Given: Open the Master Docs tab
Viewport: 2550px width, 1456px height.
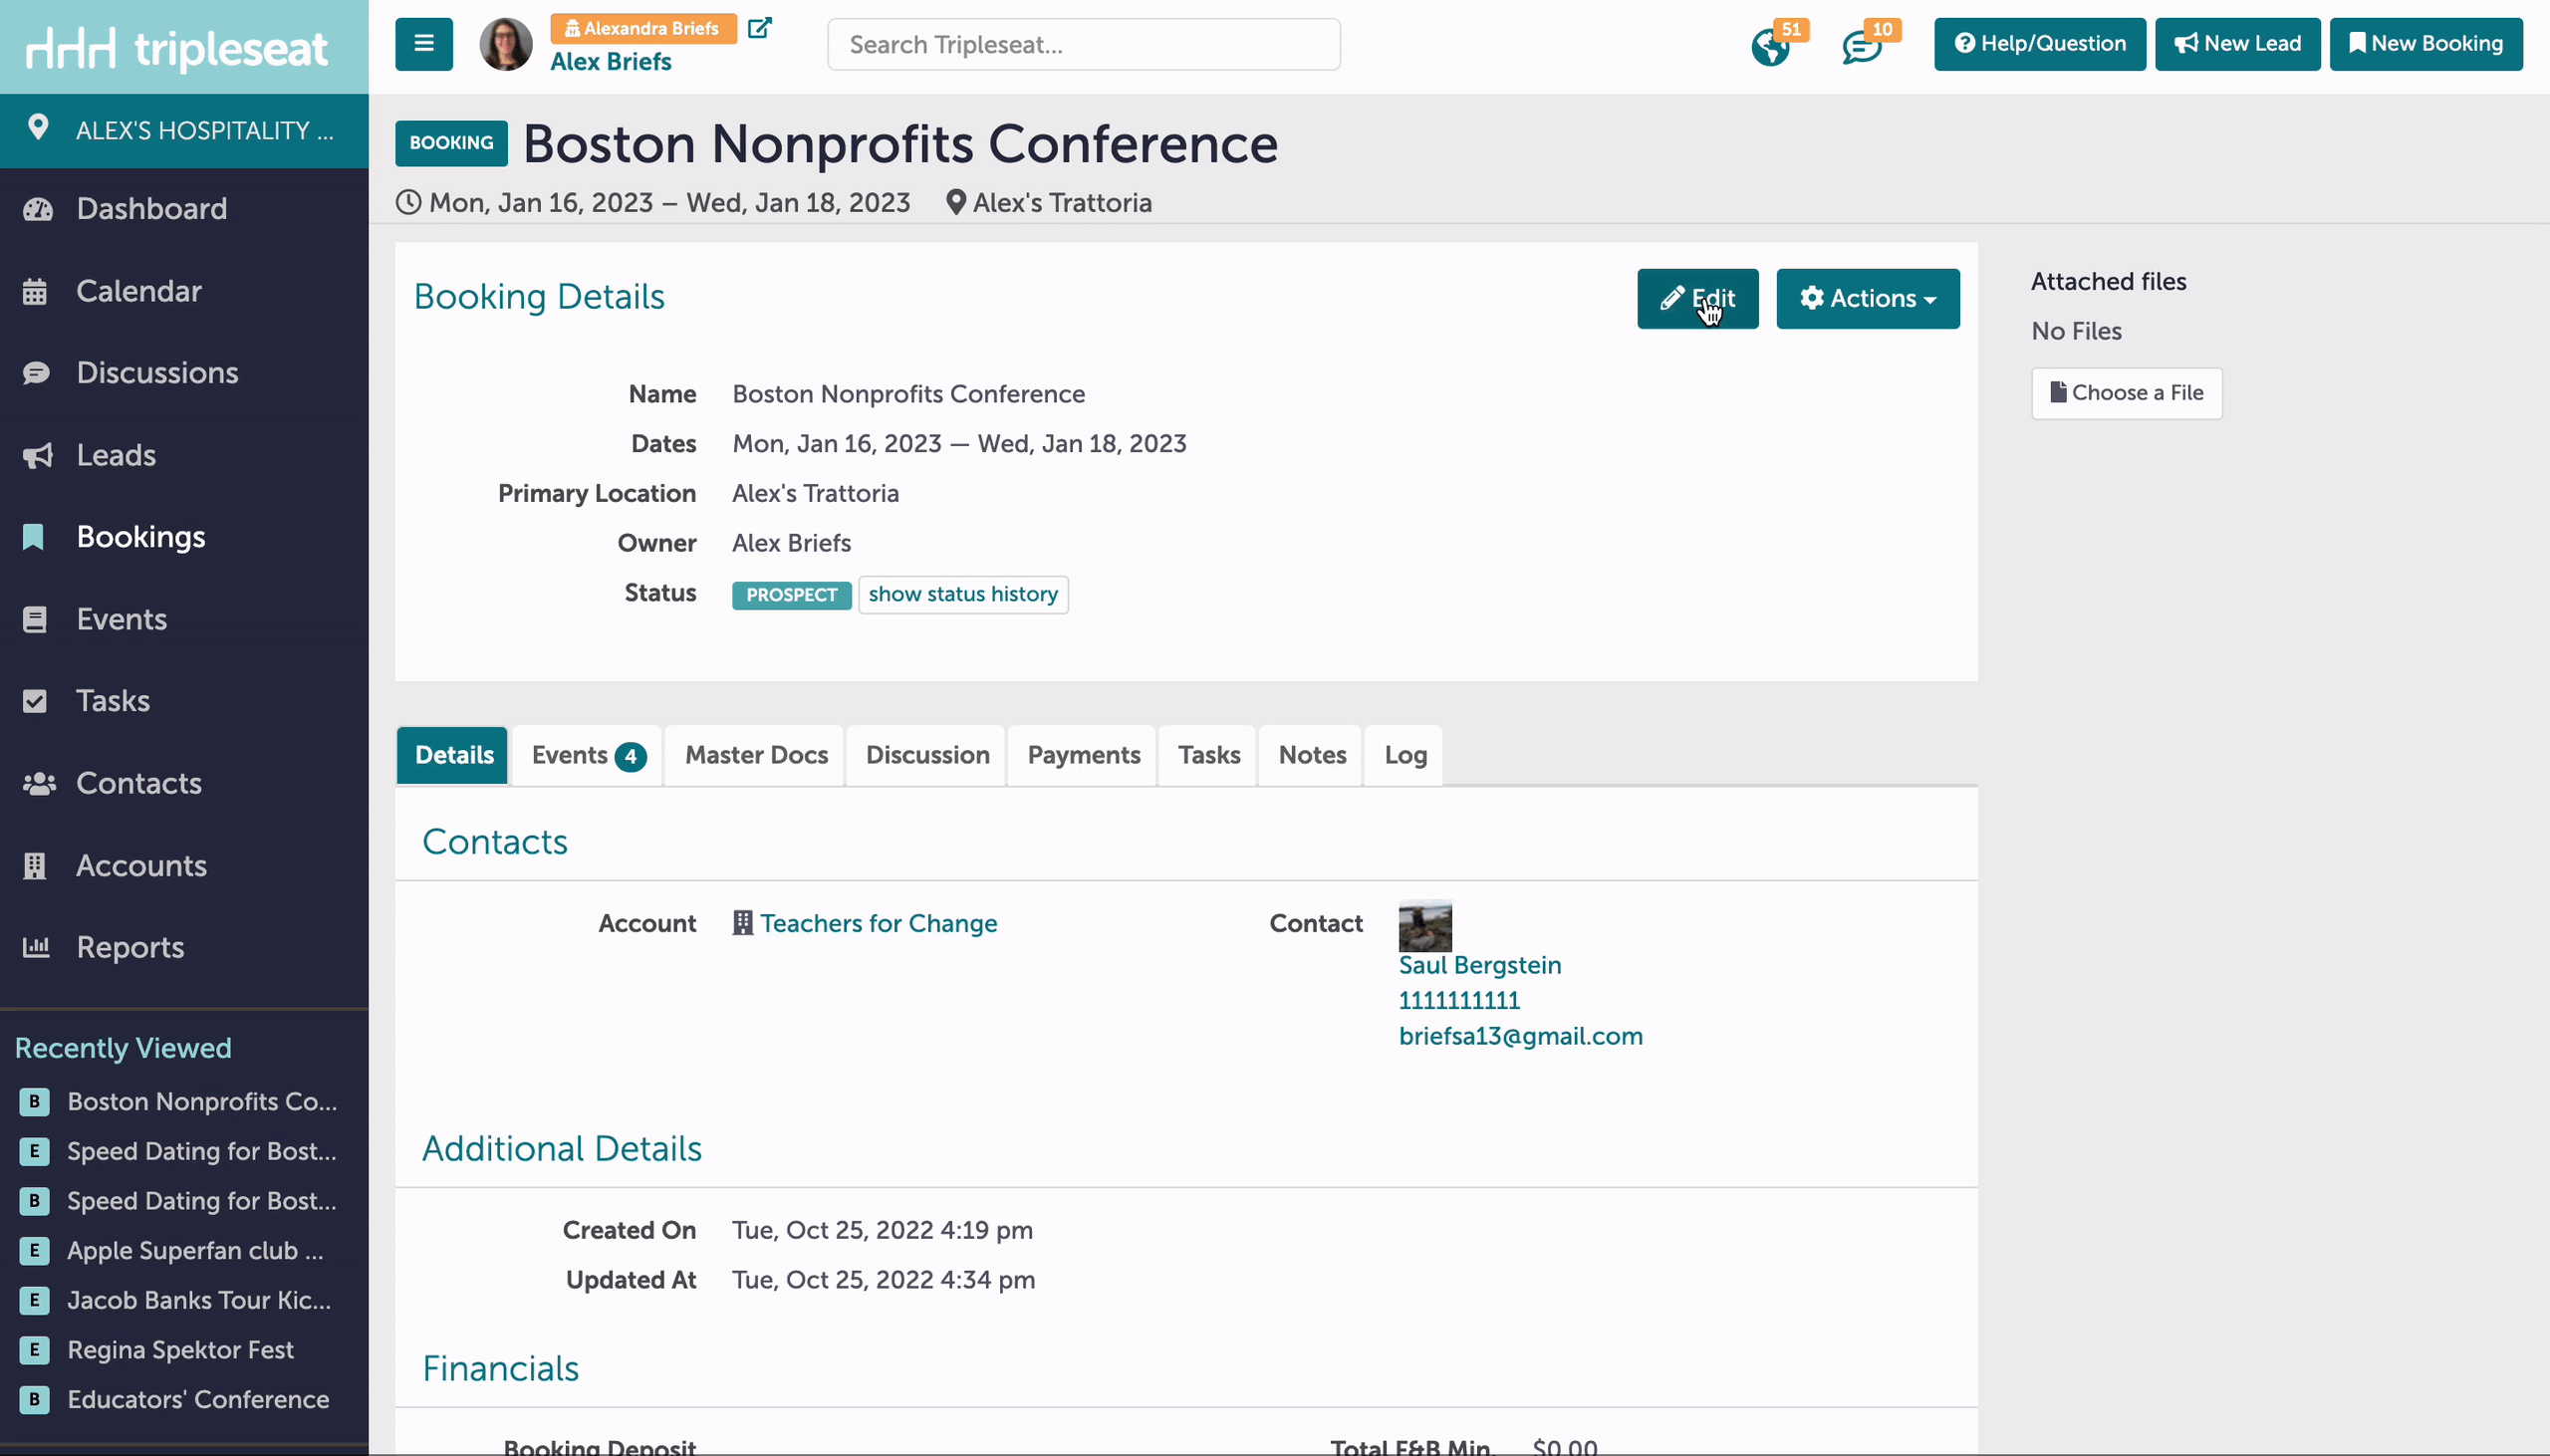Looking at the screenshot, I should (x=756, y=755).
